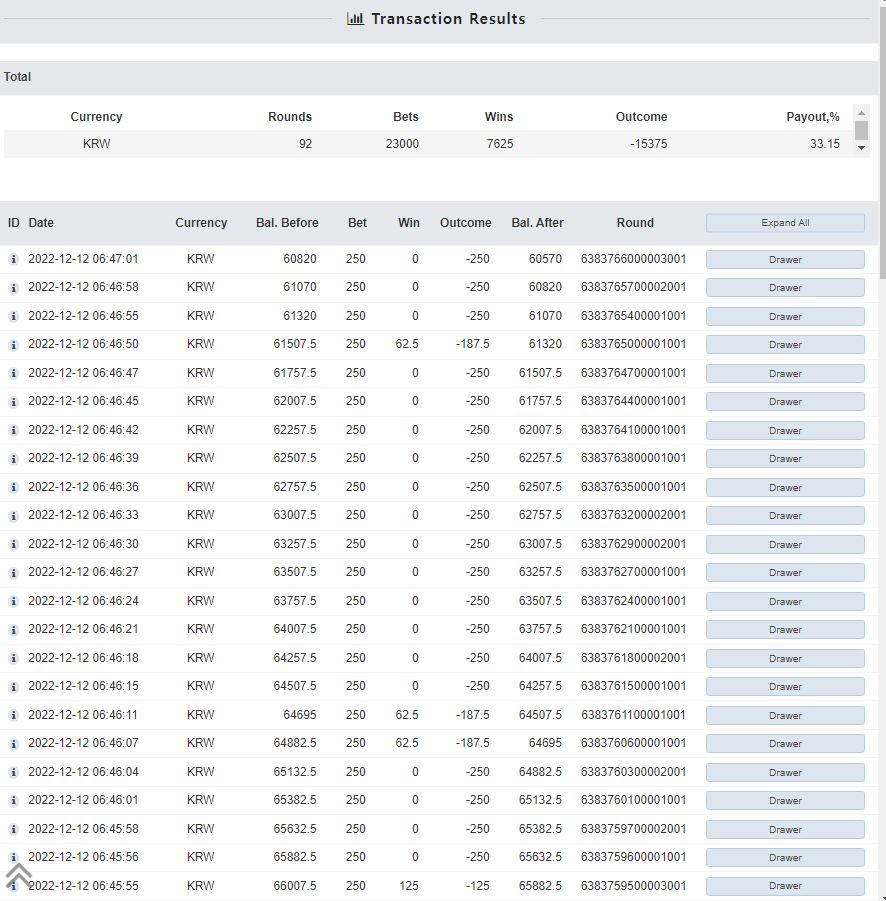Open Drawer for round 6383759500003001
This screenshot has height=901, width=886.
[785, 886]
